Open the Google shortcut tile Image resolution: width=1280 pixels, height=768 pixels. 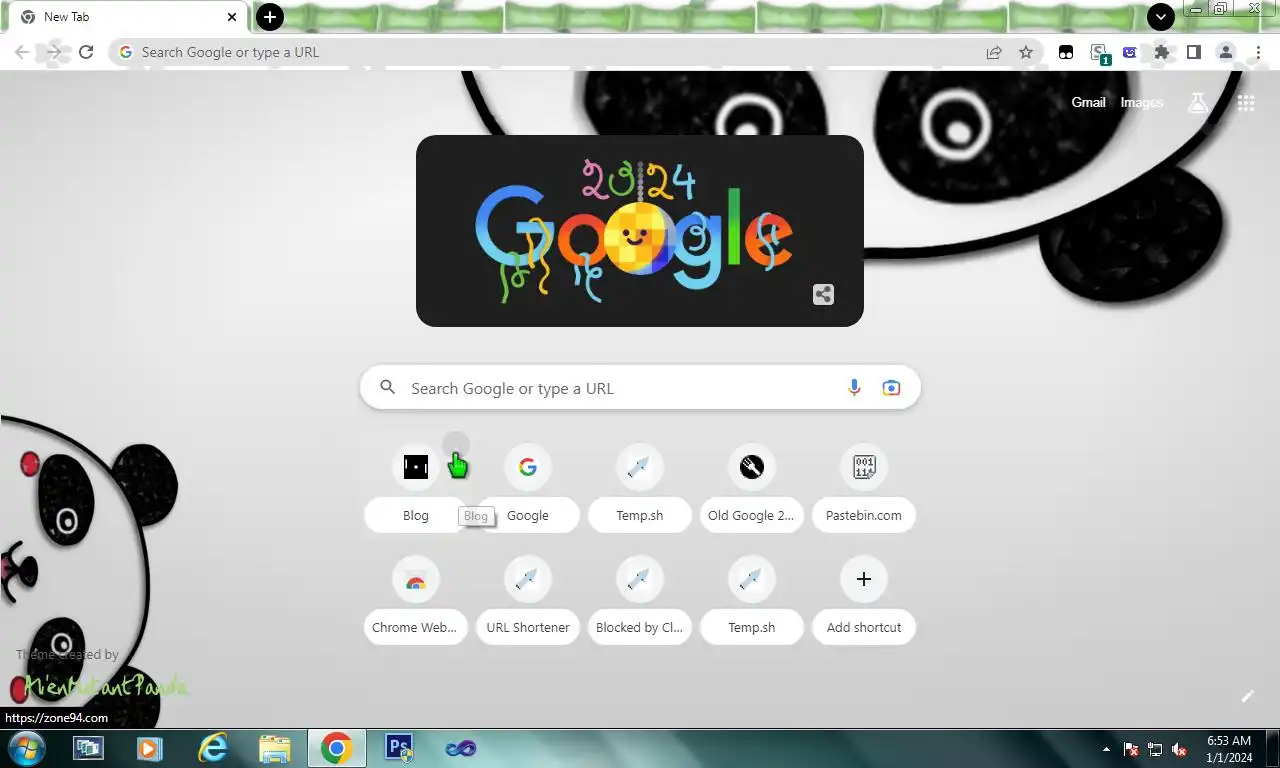(x=528, y=489)
